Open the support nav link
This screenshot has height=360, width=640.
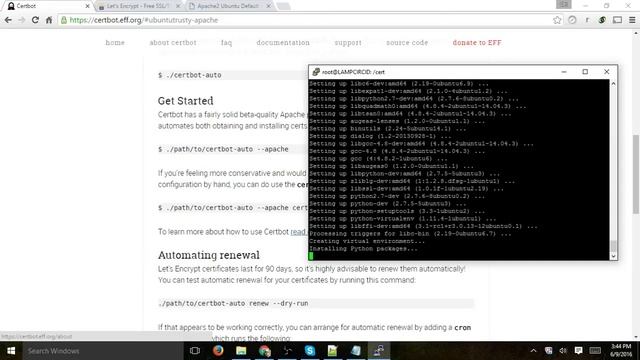[348, 42]
